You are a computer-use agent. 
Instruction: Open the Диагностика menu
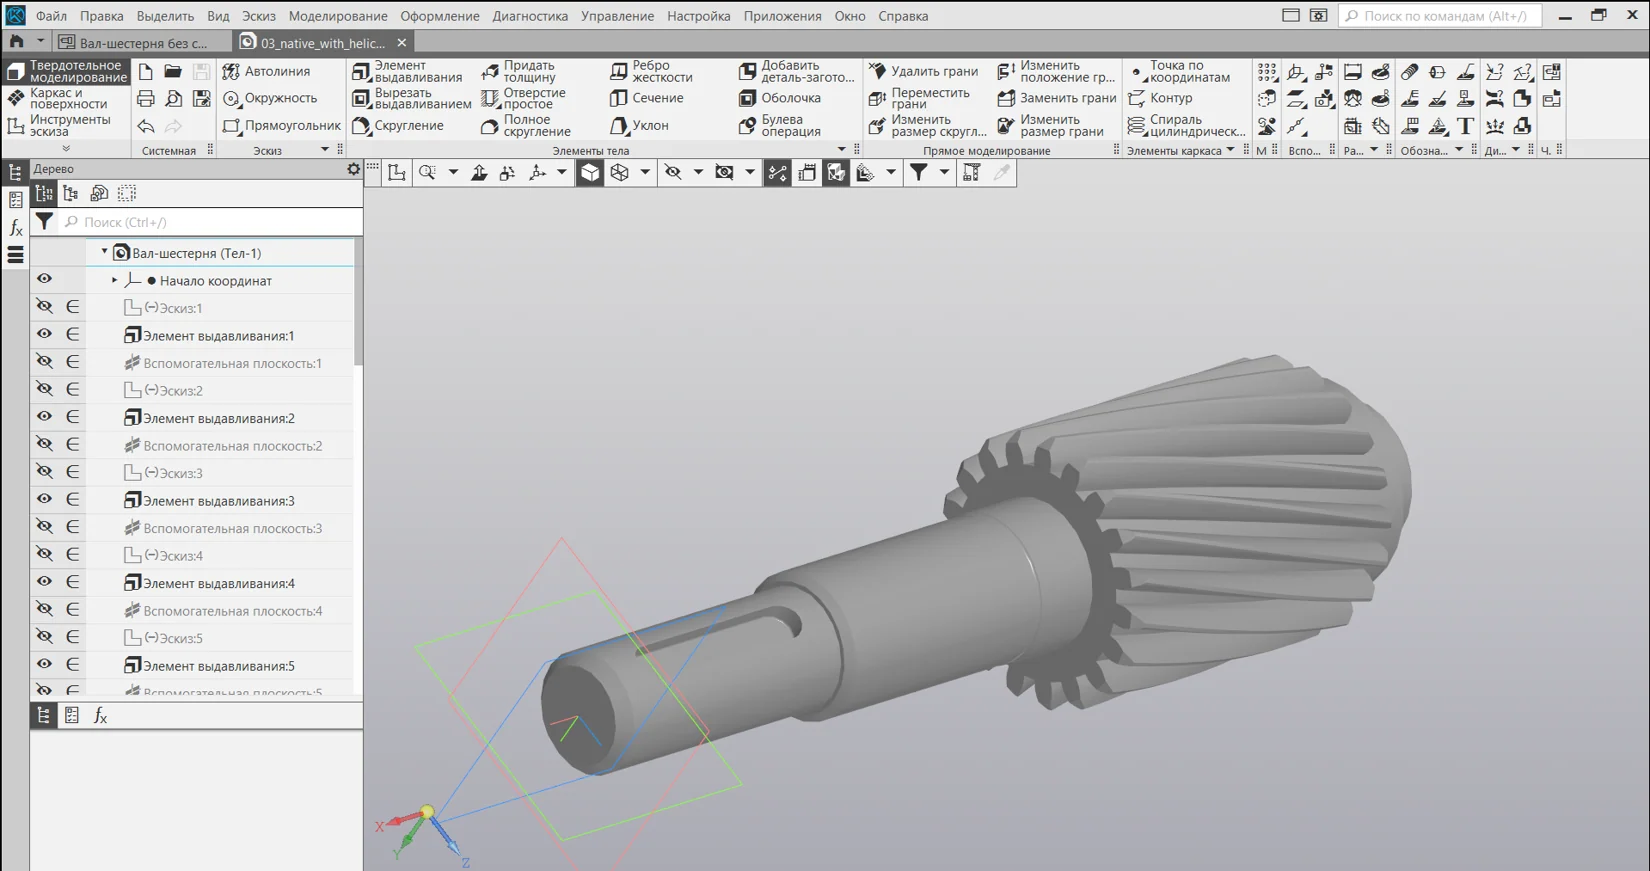[x=530, y=16]
